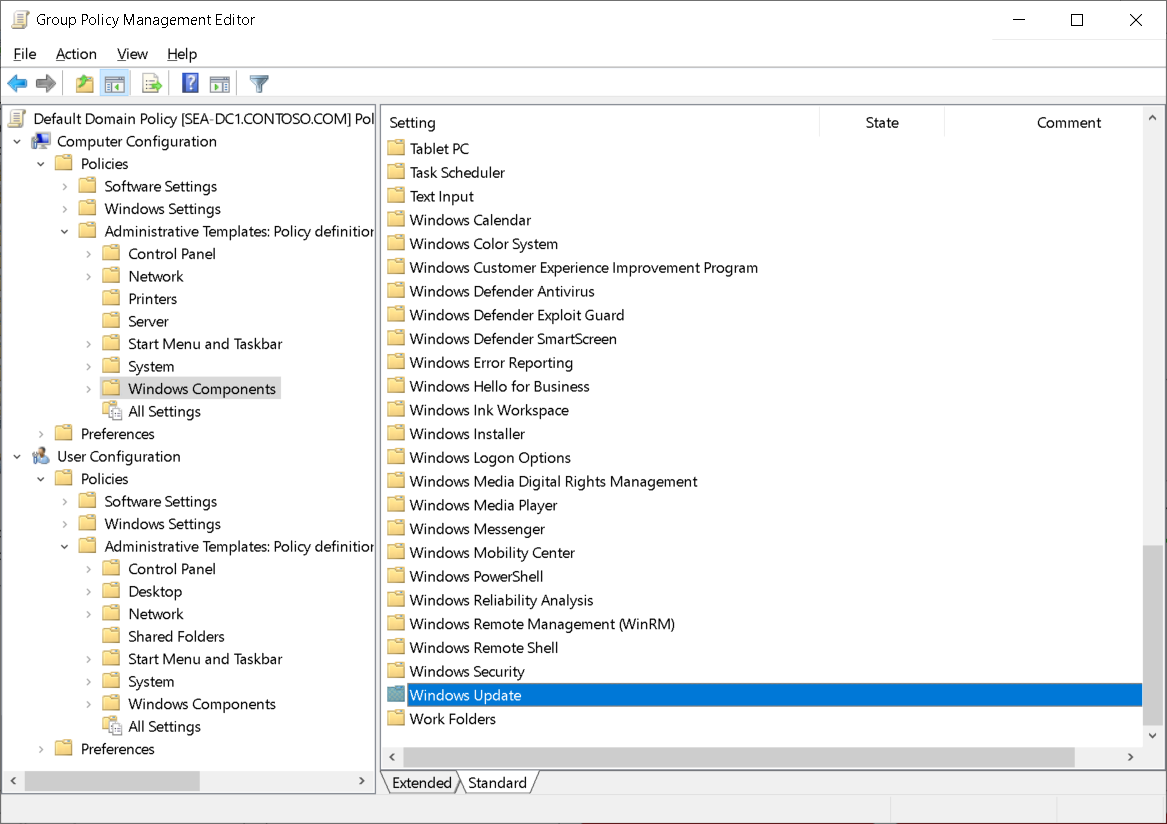The height and width of the screenshot is (824, 1167).
Task: Collapse Policies under Computer Configuration
Action: 41,164
